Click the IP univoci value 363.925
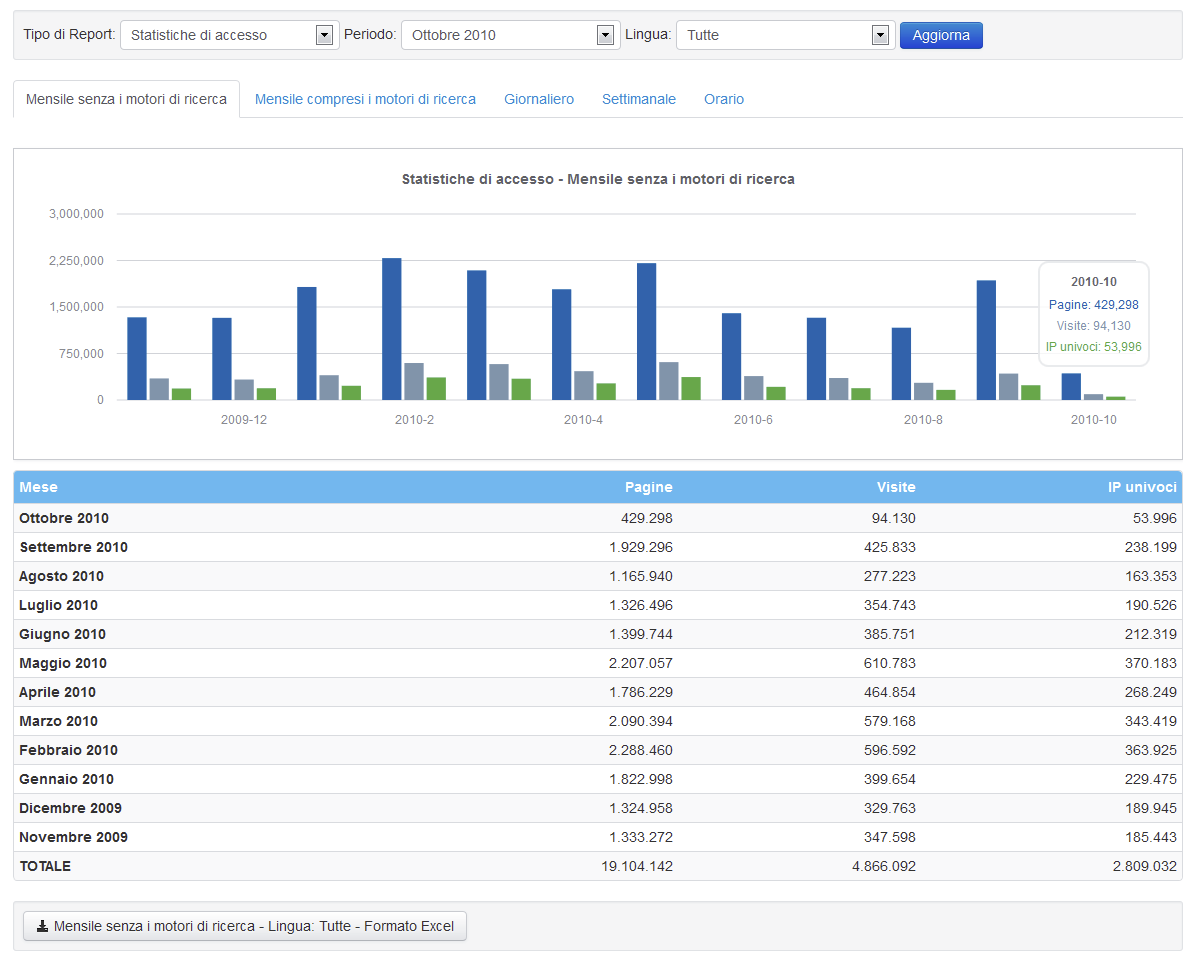Image resolution: width=1191 pixels, height=955 pixels. point(1151,750)
